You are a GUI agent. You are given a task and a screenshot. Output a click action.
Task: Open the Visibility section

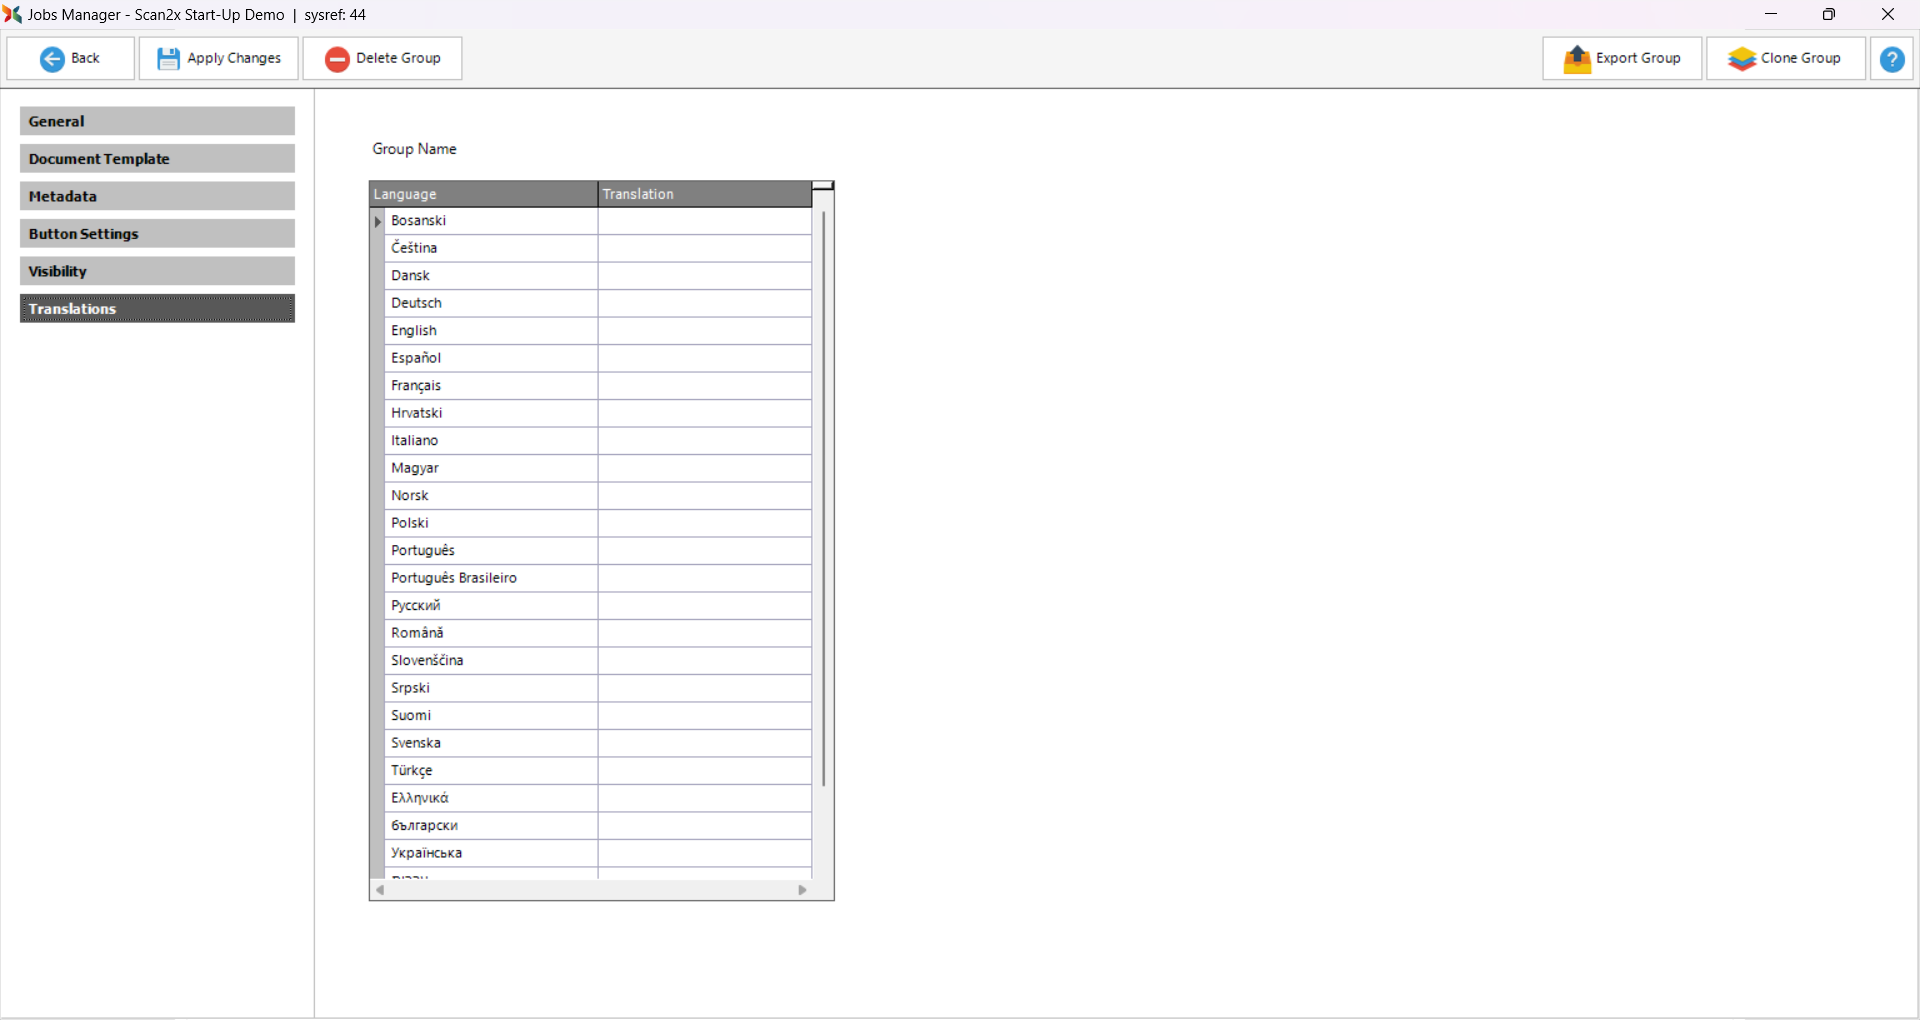tap(157, 271)
